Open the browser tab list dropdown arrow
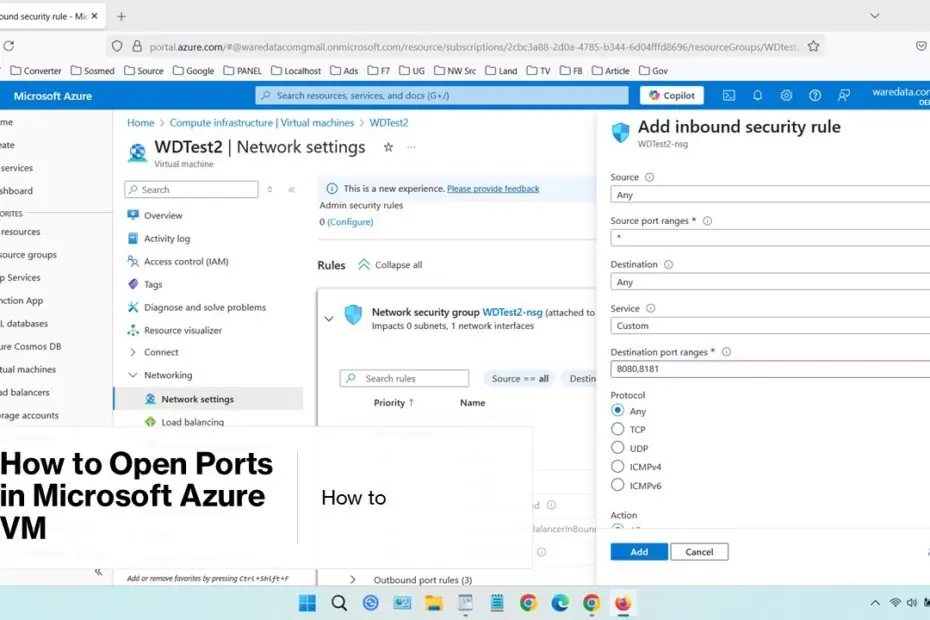 [875, 16]
